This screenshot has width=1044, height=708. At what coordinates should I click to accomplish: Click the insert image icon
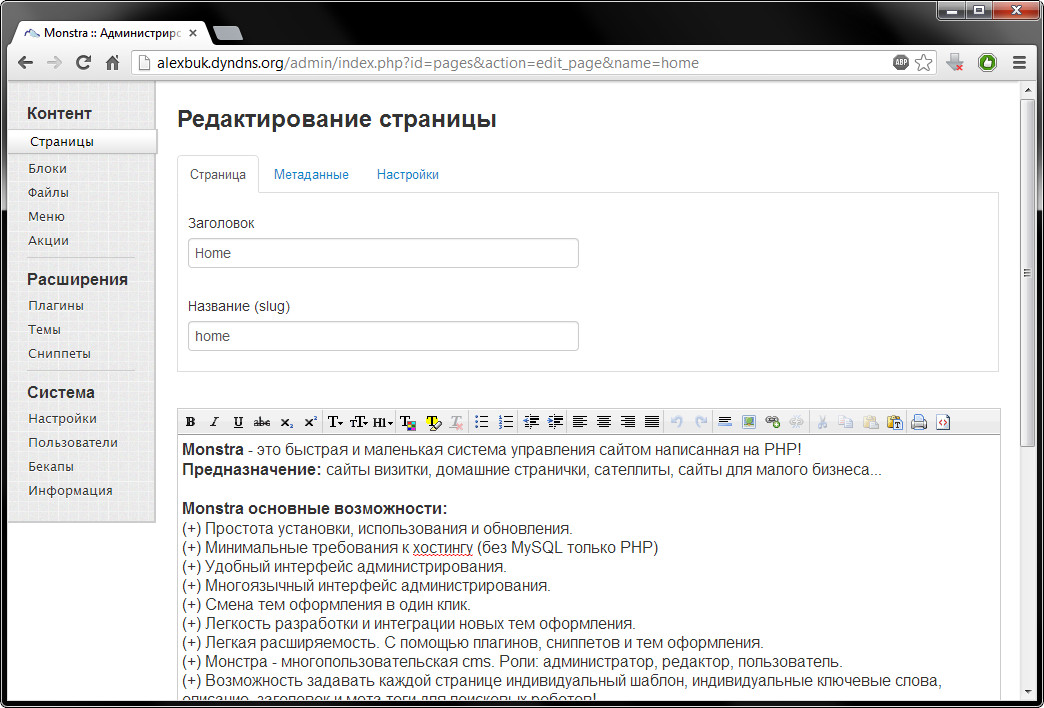(748, 422)
